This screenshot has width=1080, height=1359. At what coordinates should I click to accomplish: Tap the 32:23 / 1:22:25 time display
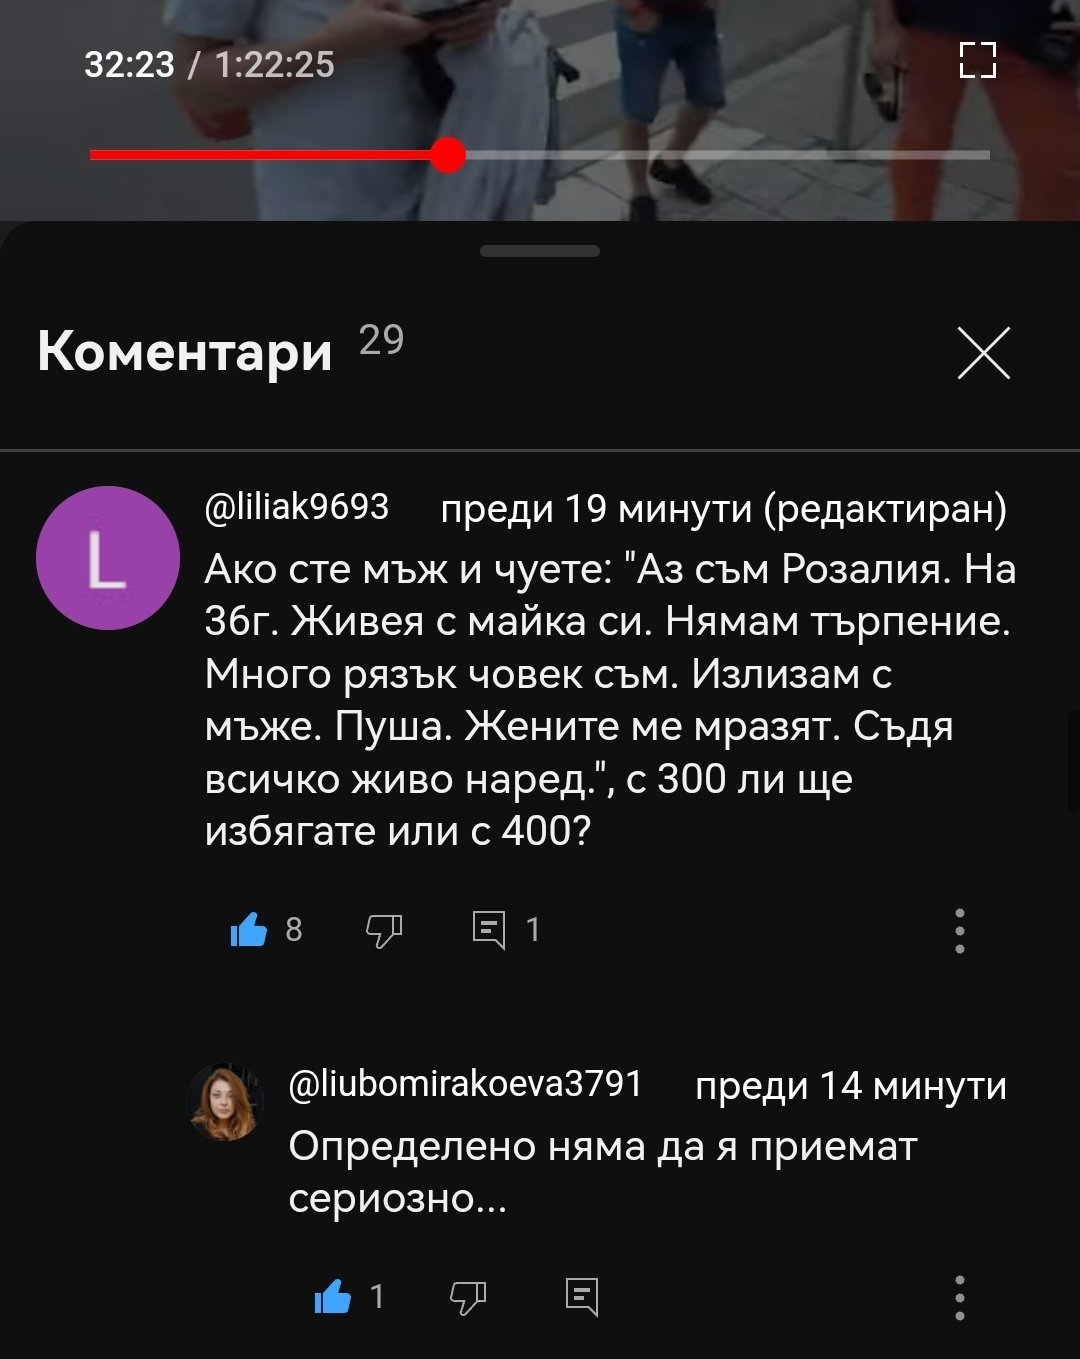[209, 65]
